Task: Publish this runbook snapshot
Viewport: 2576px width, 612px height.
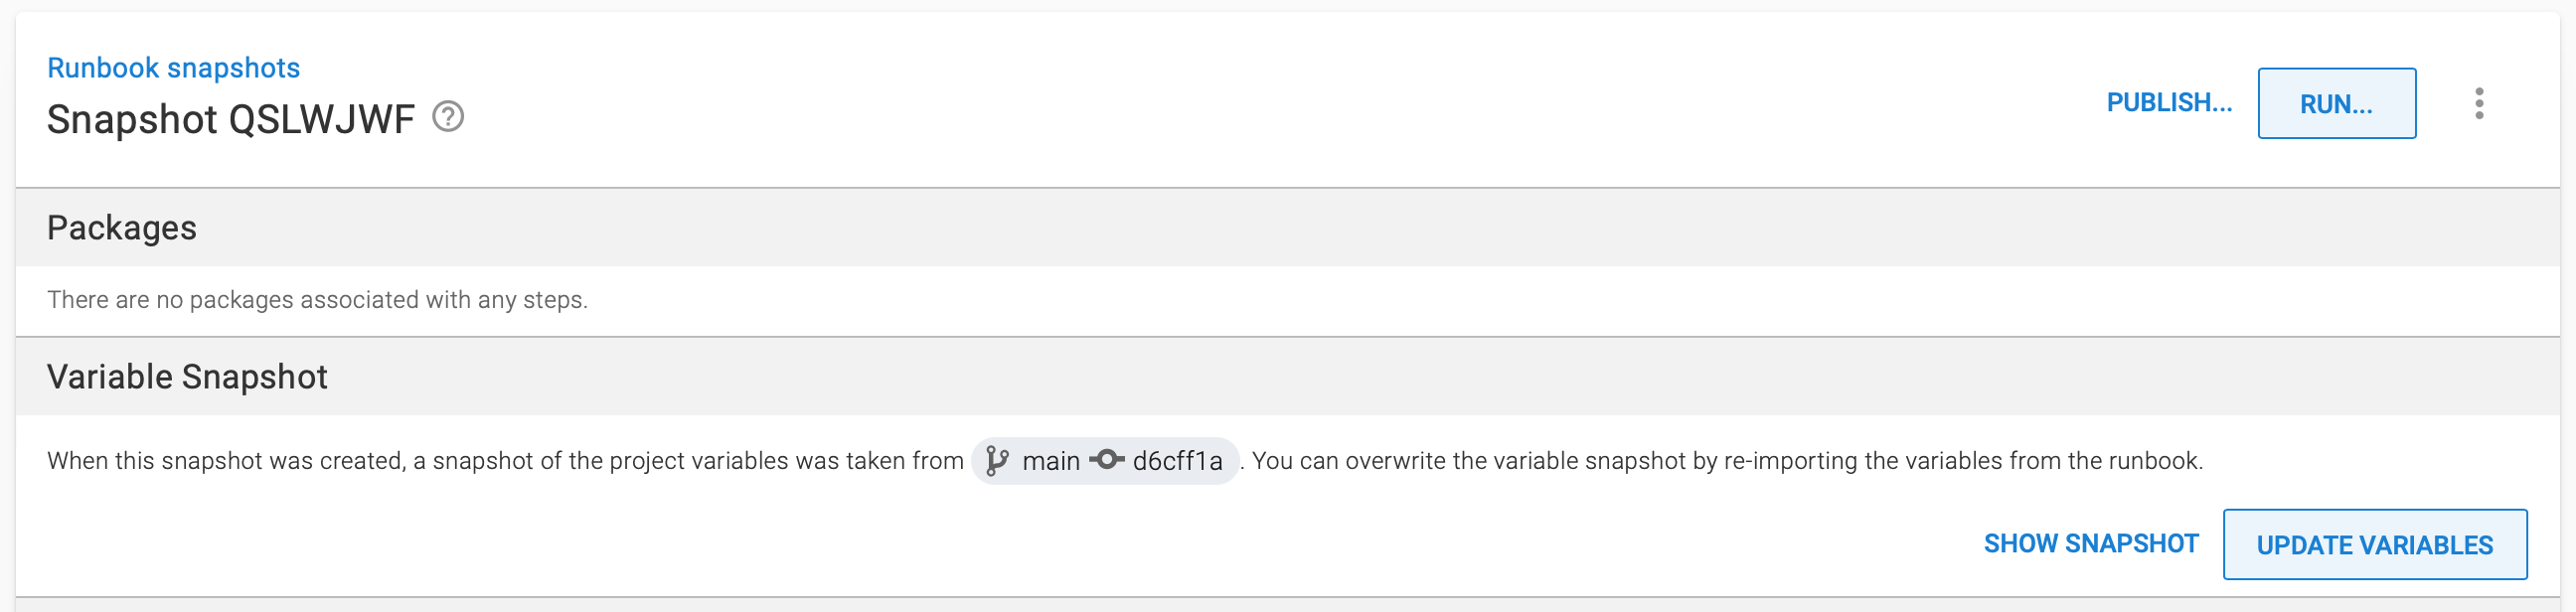Action: [2168, 102]
